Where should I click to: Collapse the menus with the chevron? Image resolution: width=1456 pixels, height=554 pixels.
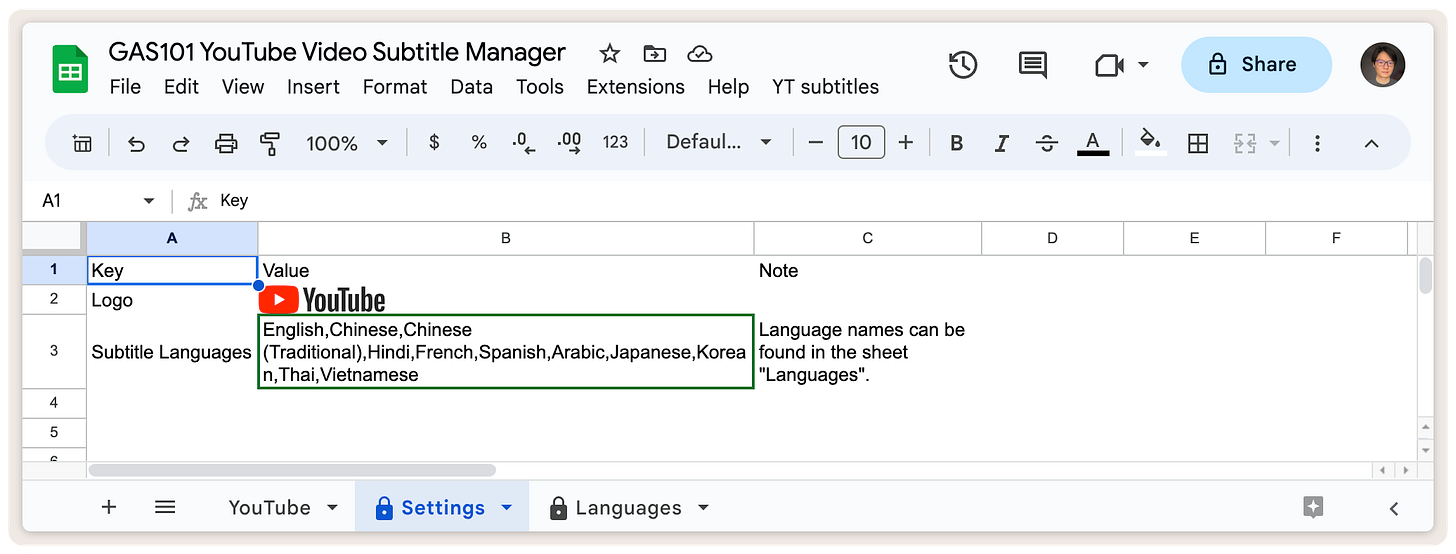[1371, 143]
